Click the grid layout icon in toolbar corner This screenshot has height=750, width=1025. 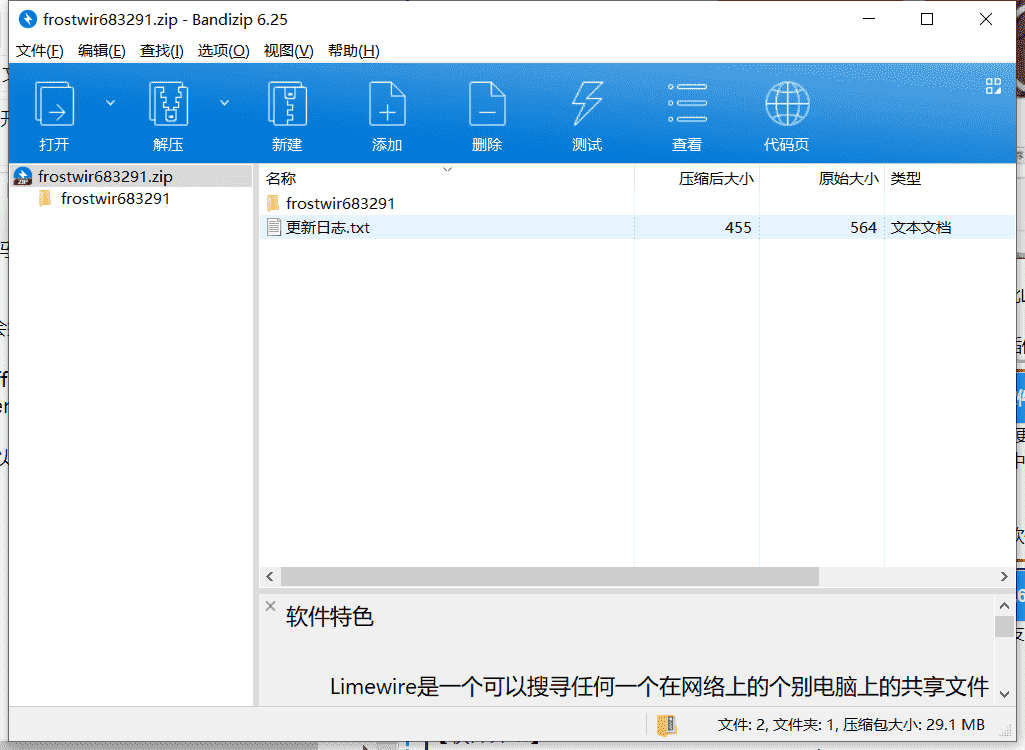click(993, 86)
